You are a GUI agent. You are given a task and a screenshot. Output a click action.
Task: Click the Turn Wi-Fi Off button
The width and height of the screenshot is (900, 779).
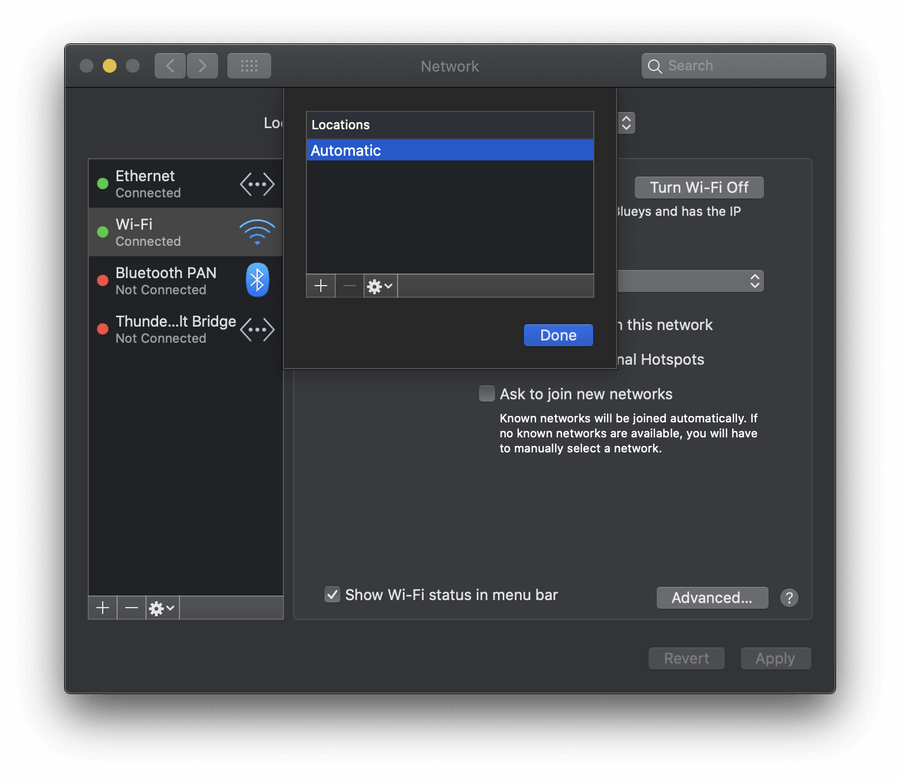pos(699,188)
